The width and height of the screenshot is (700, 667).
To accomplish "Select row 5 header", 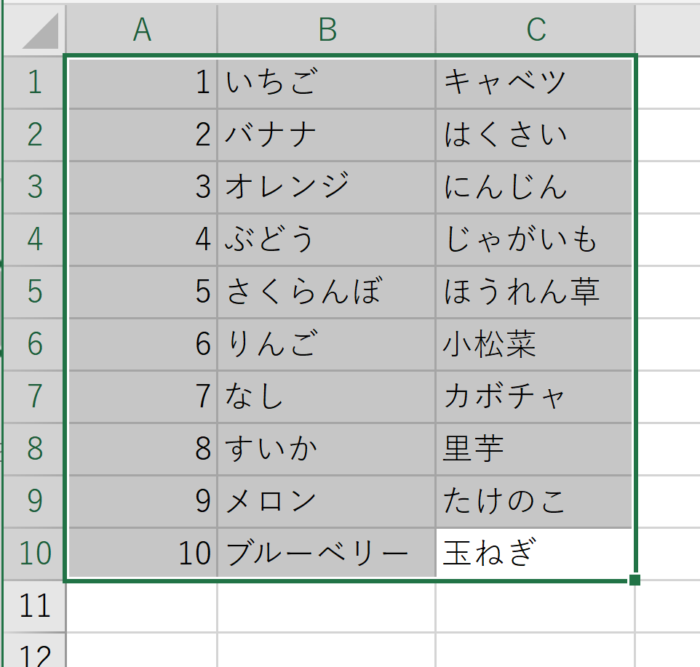I will [34, 291].
